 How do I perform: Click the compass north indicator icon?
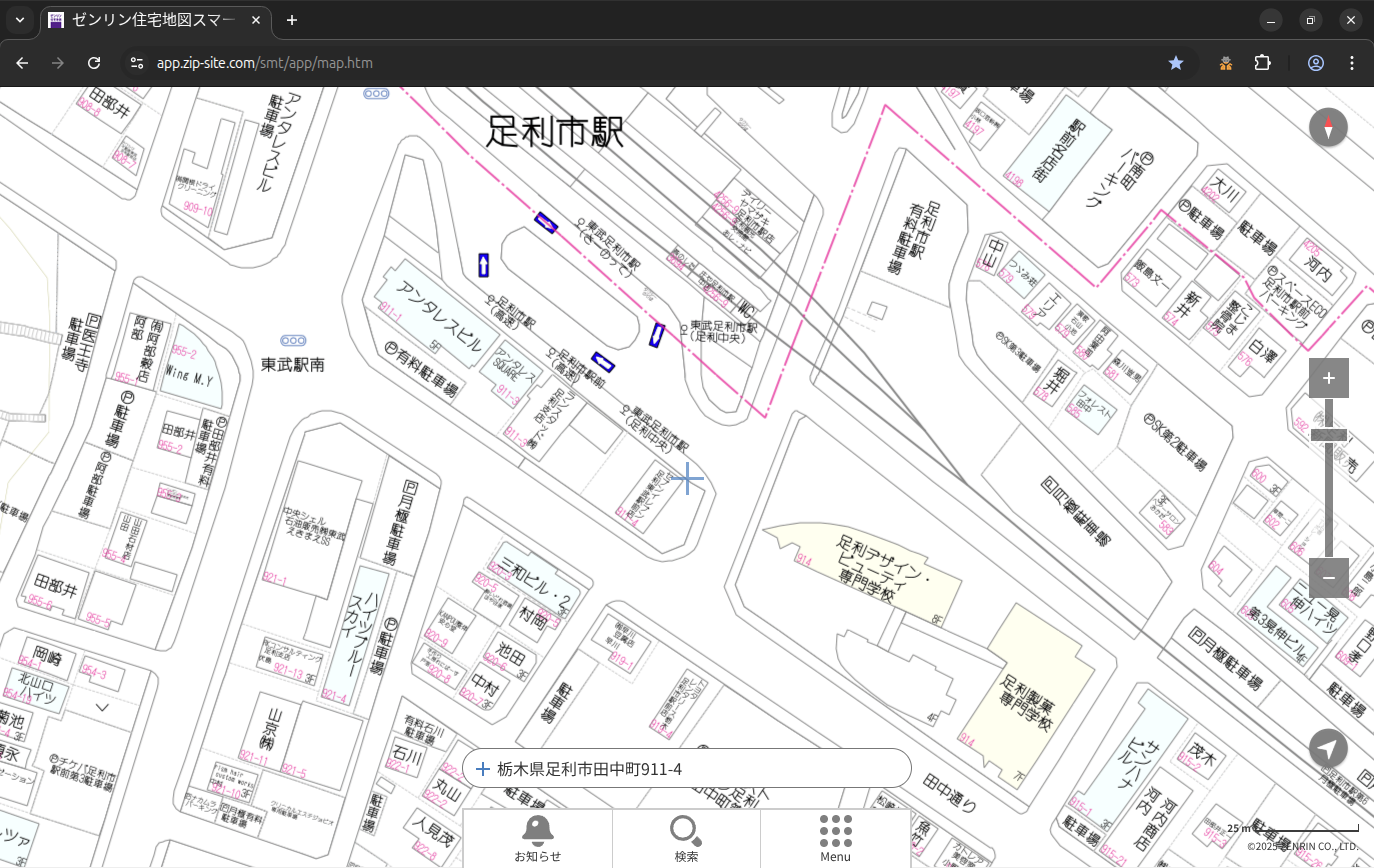tap(1328, 127)
